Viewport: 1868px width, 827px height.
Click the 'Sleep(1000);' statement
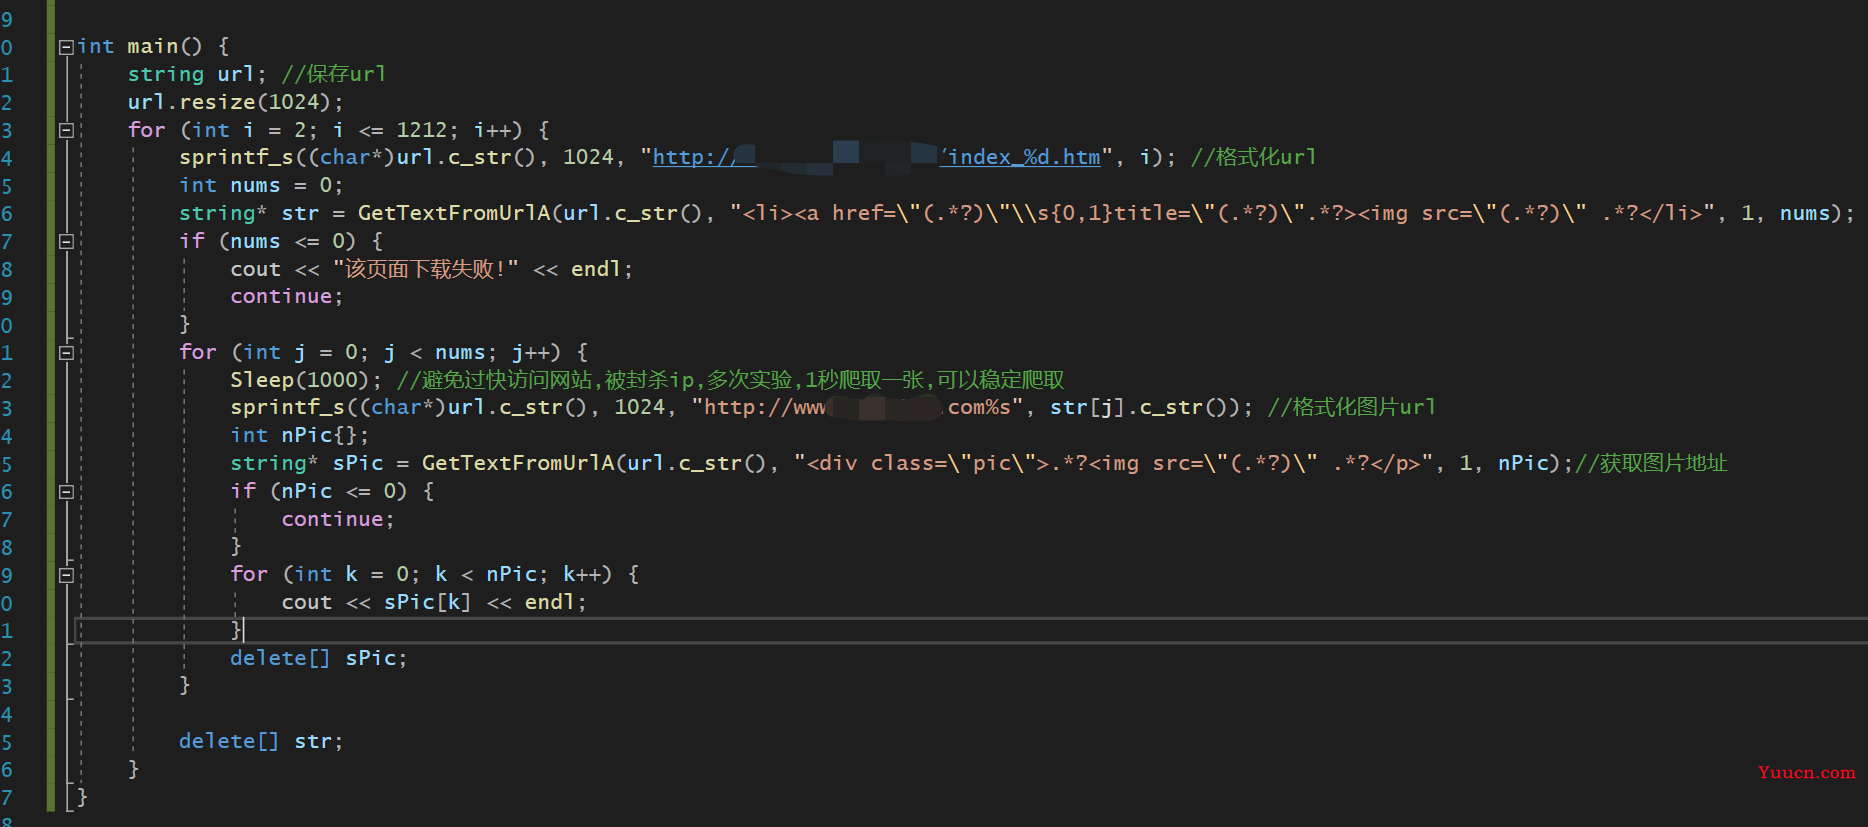pos(306,380)
